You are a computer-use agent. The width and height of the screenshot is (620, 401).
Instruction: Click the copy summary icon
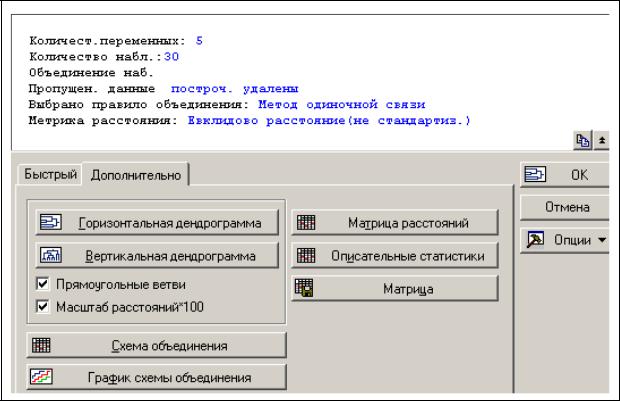pos(582,140)
